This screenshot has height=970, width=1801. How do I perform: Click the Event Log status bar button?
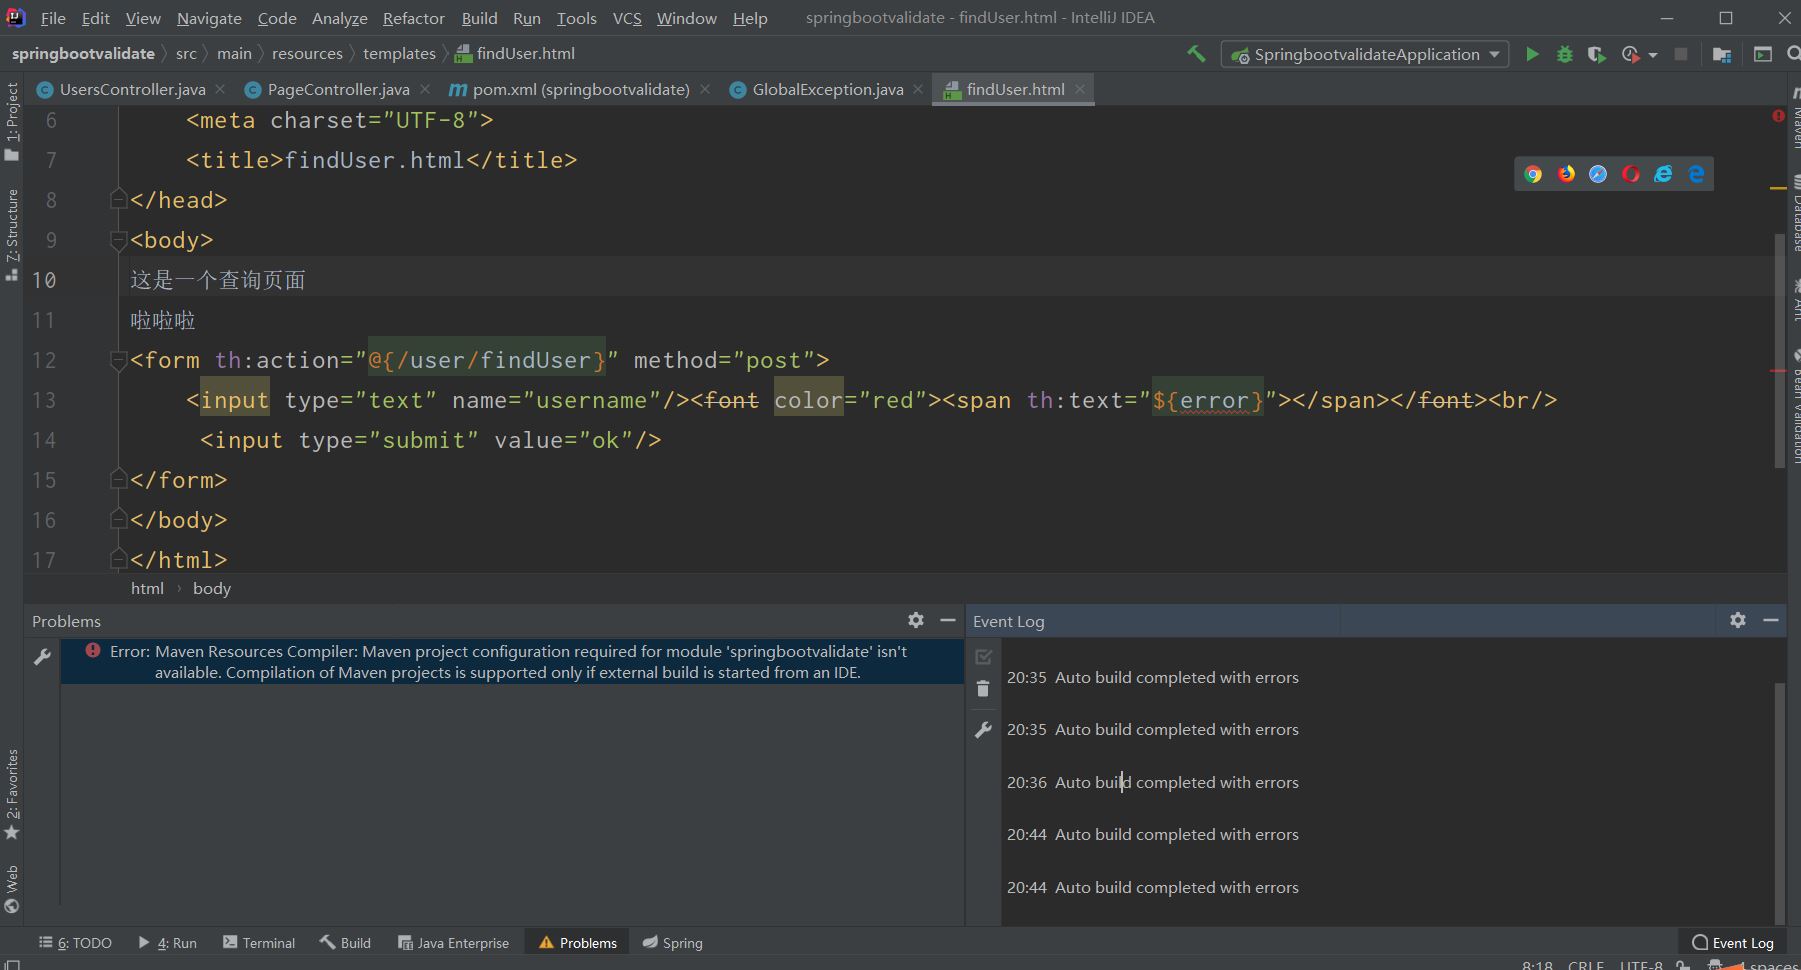click(1732, 942)
